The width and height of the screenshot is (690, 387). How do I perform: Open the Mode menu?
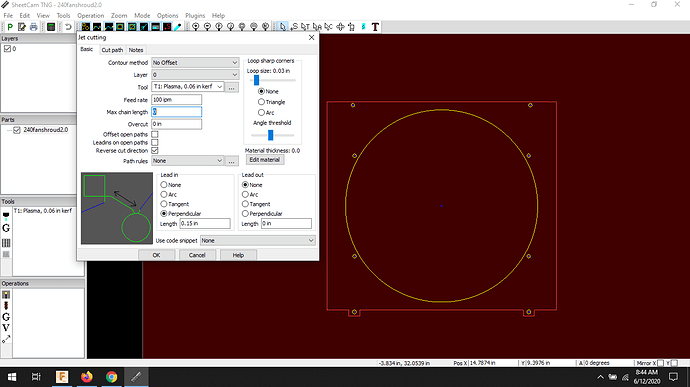pos(142,15)
